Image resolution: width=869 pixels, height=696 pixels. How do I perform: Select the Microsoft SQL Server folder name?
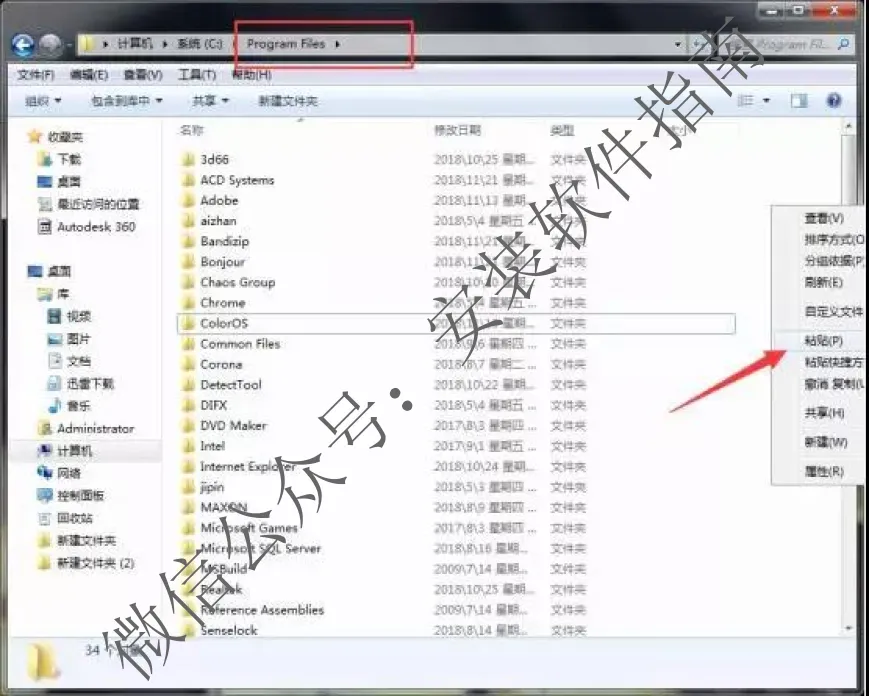260,549
